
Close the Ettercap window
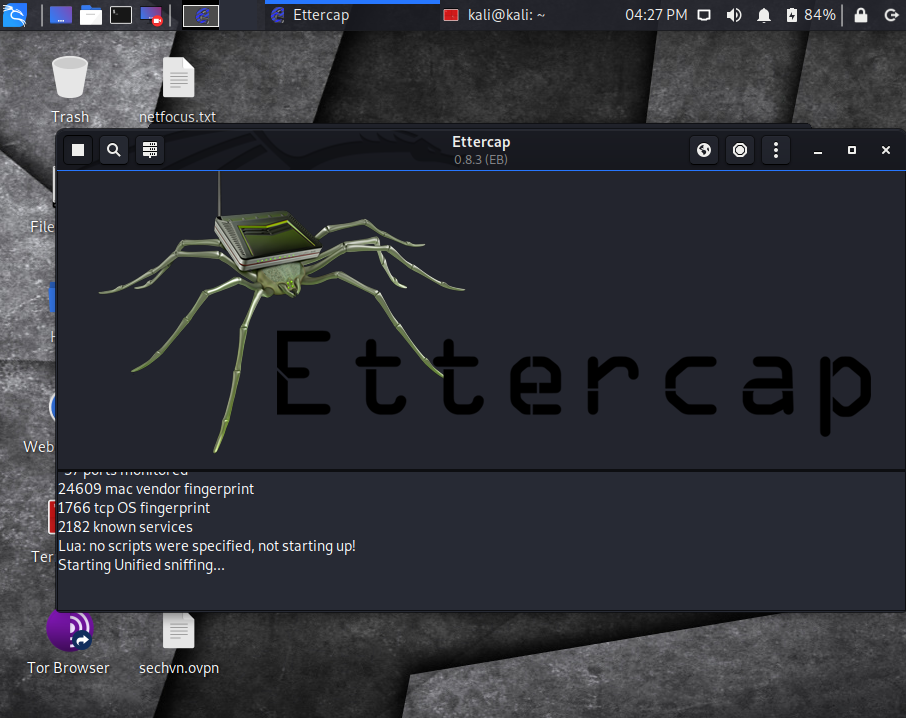[886, 150]
